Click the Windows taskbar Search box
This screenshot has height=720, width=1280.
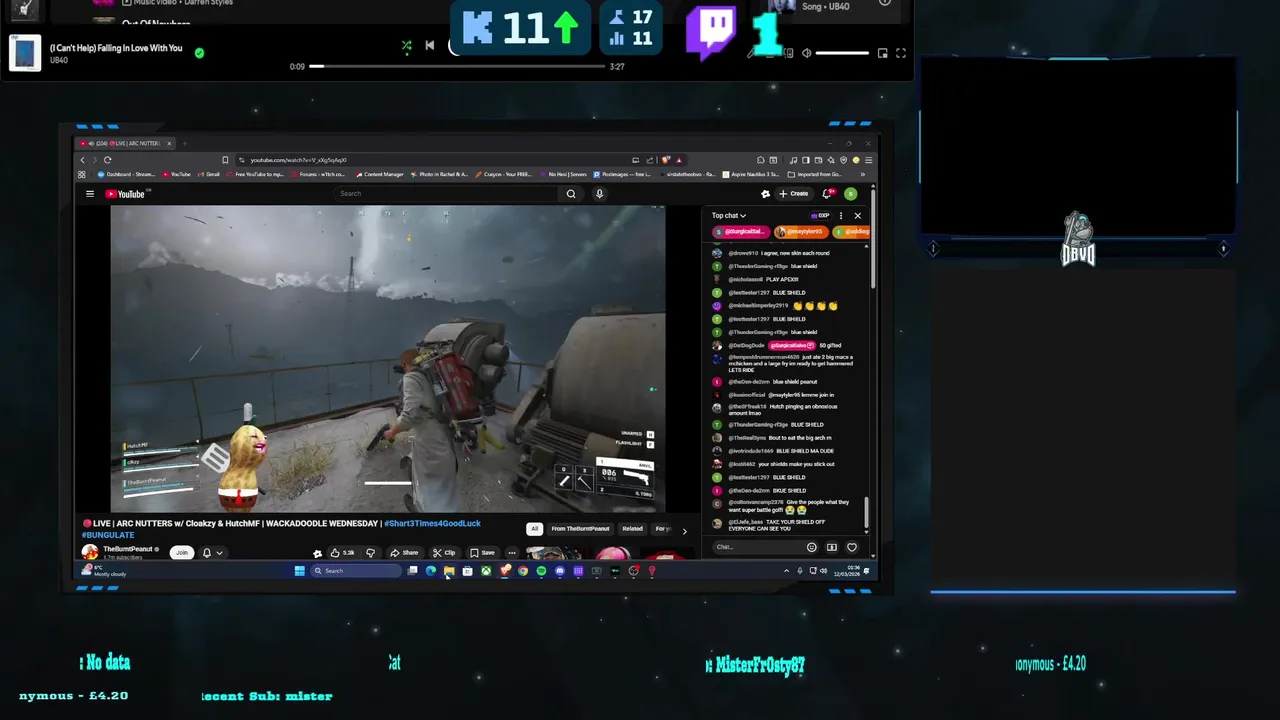356,571
